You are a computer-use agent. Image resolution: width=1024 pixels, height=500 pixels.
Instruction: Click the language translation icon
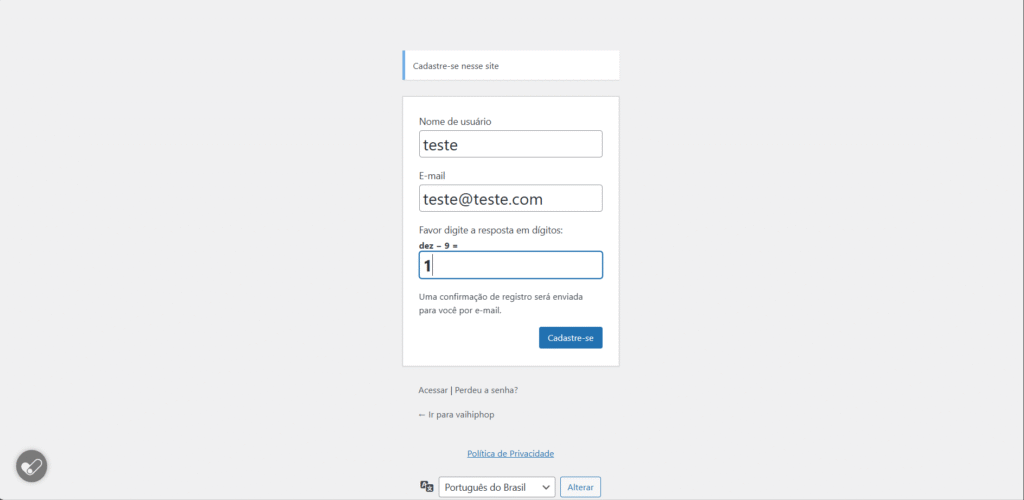(427, 486)
